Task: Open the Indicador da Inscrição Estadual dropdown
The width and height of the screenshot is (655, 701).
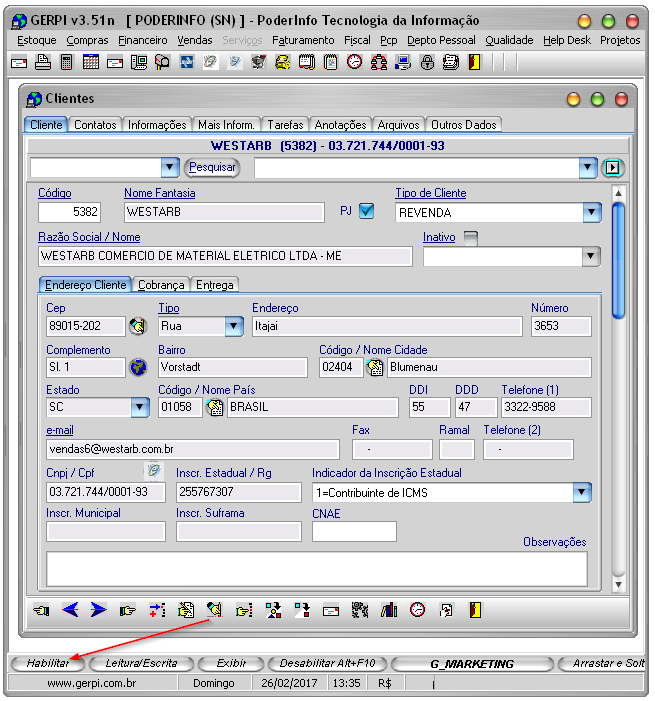Action: [582, 492]
